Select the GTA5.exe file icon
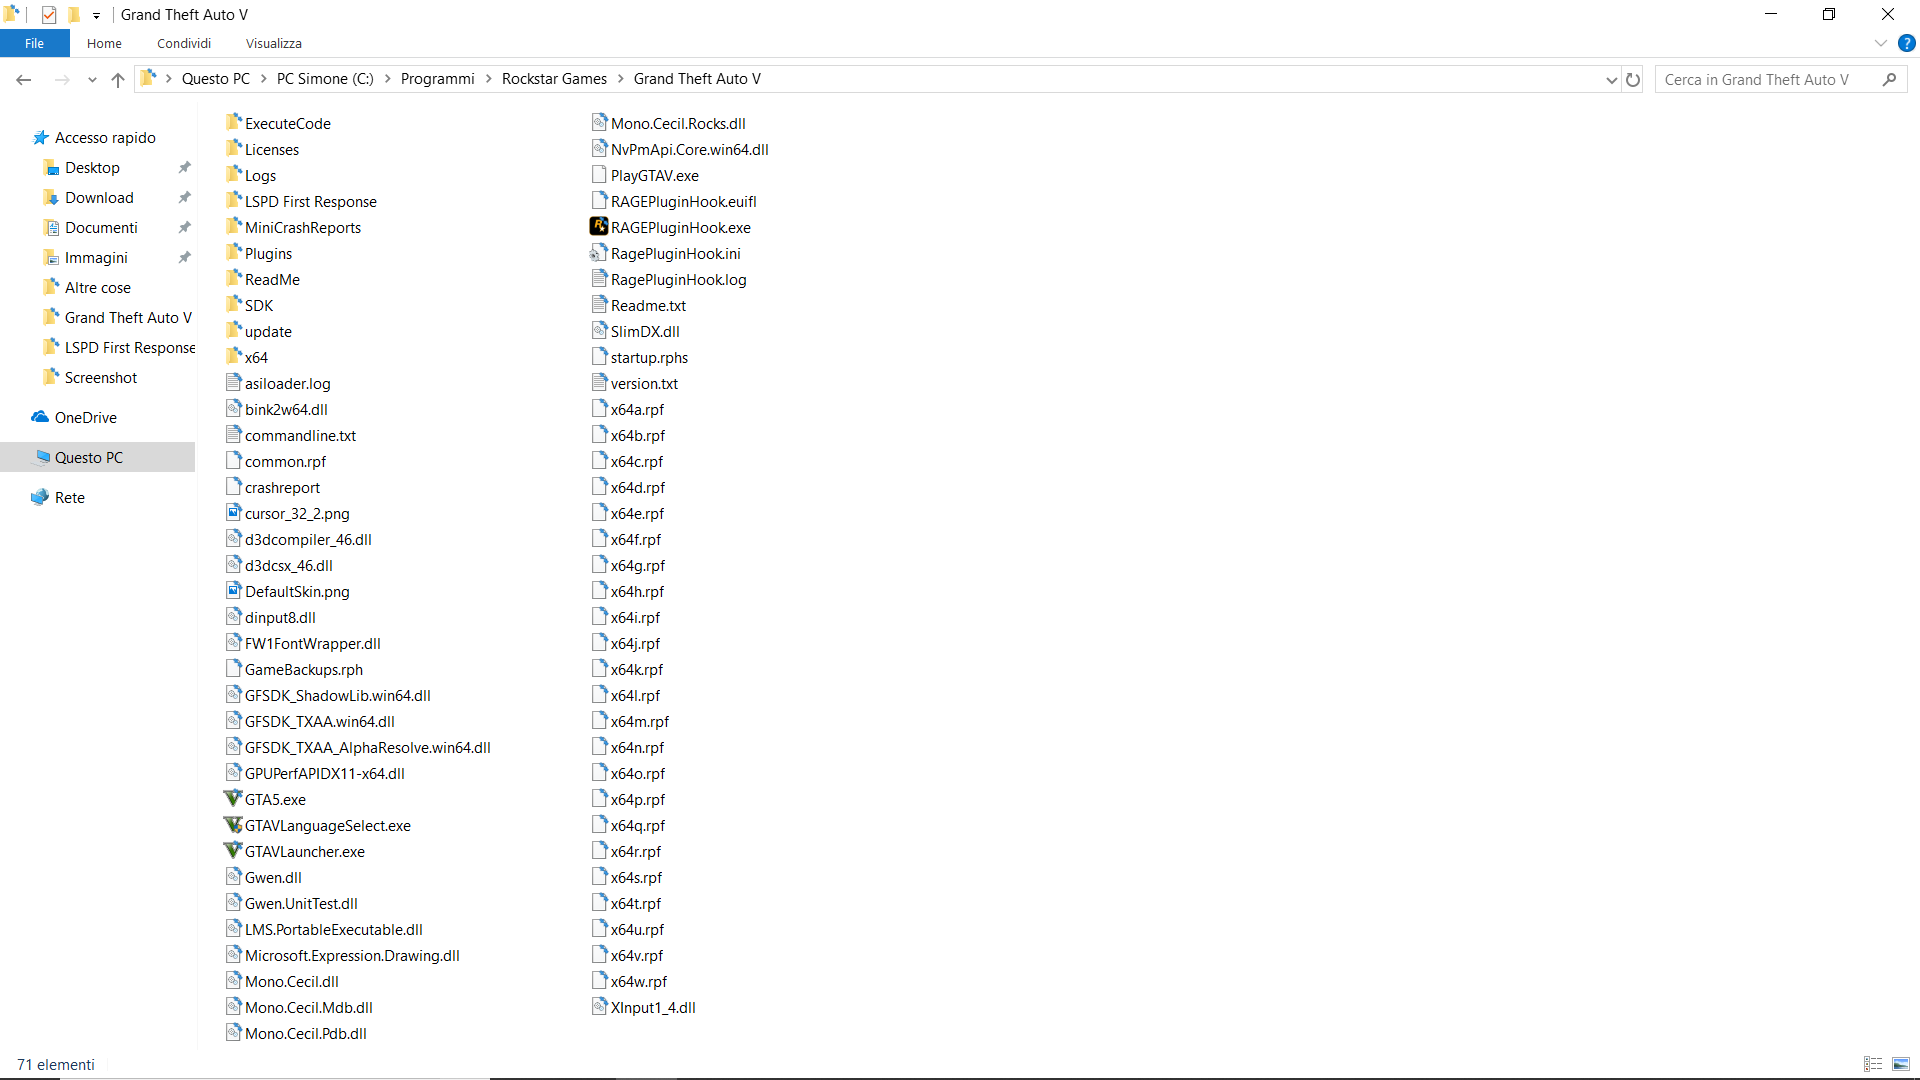Viewport: 1920px width, 1080px height. pyautogui.click(x=233, y=799)
